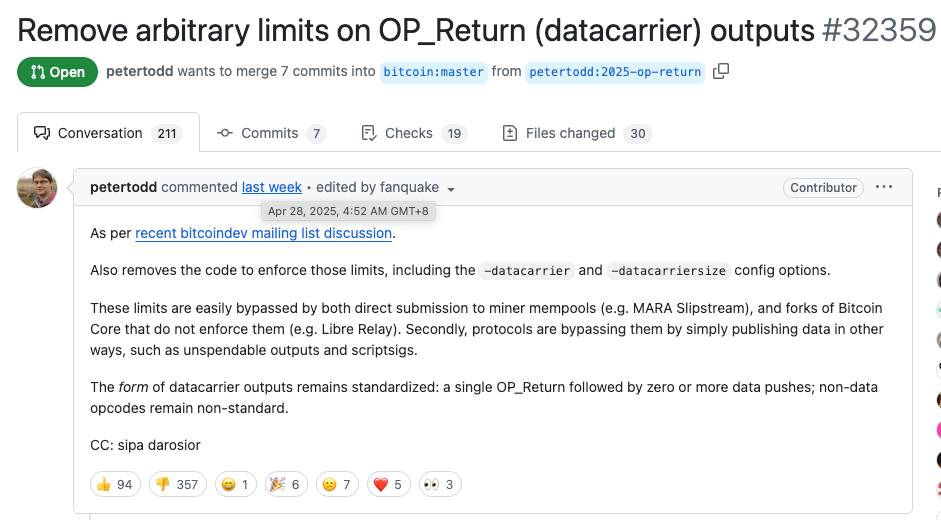Toggle the thumbs down reaction 357
Screen dimensions: 941x520
coord(178,485)
